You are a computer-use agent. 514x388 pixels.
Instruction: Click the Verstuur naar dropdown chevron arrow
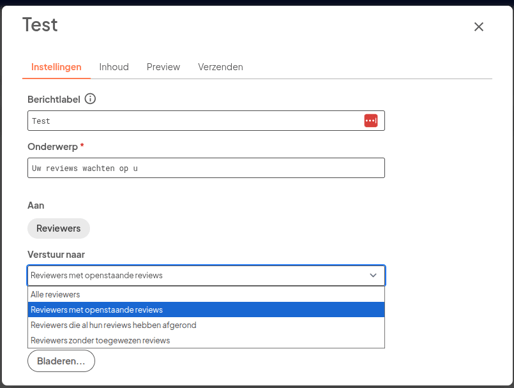[x=373, y=275]
